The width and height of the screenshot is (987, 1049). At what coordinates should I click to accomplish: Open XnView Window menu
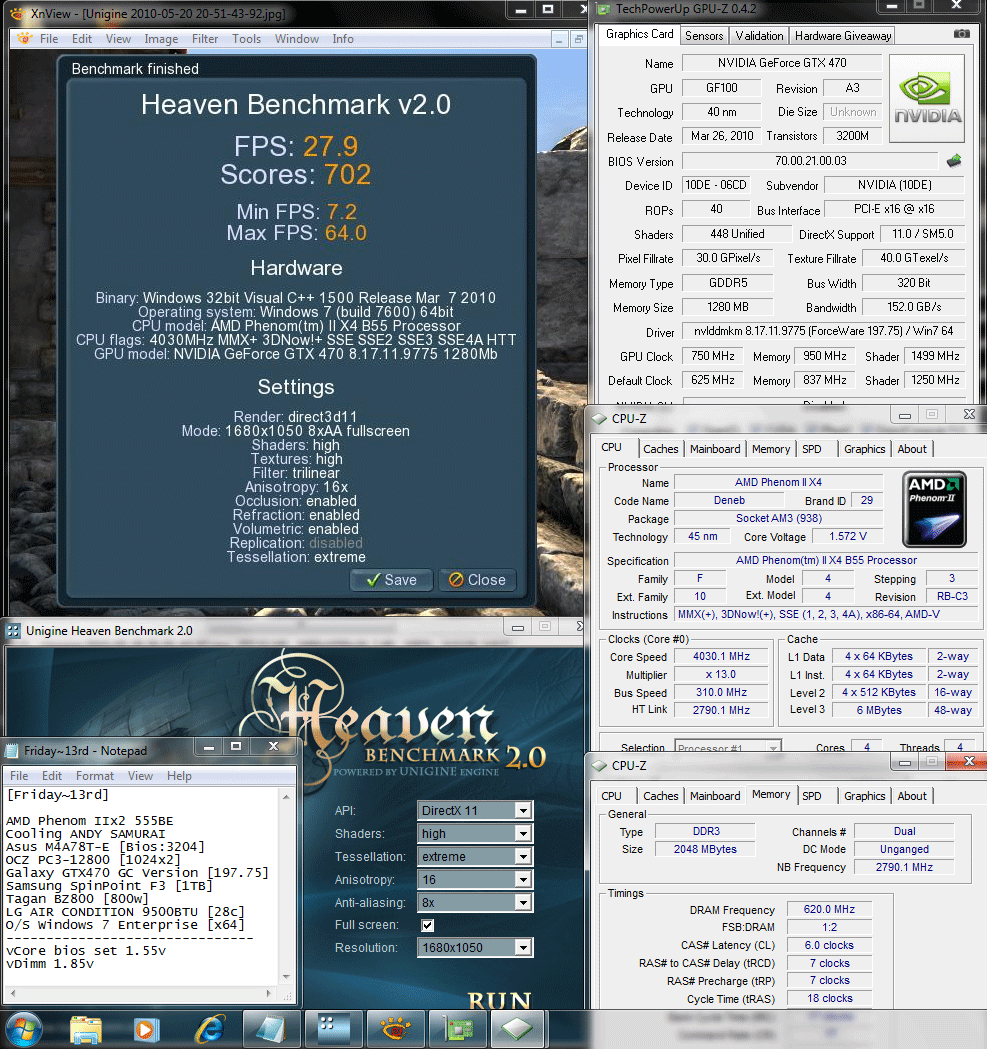[296, 39]
